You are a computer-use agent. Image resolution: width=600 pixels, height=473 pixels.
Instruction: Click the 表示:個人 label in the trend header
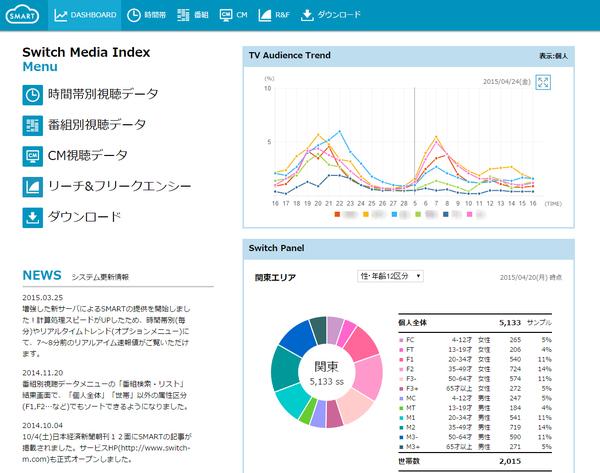[x=553, y=56]
